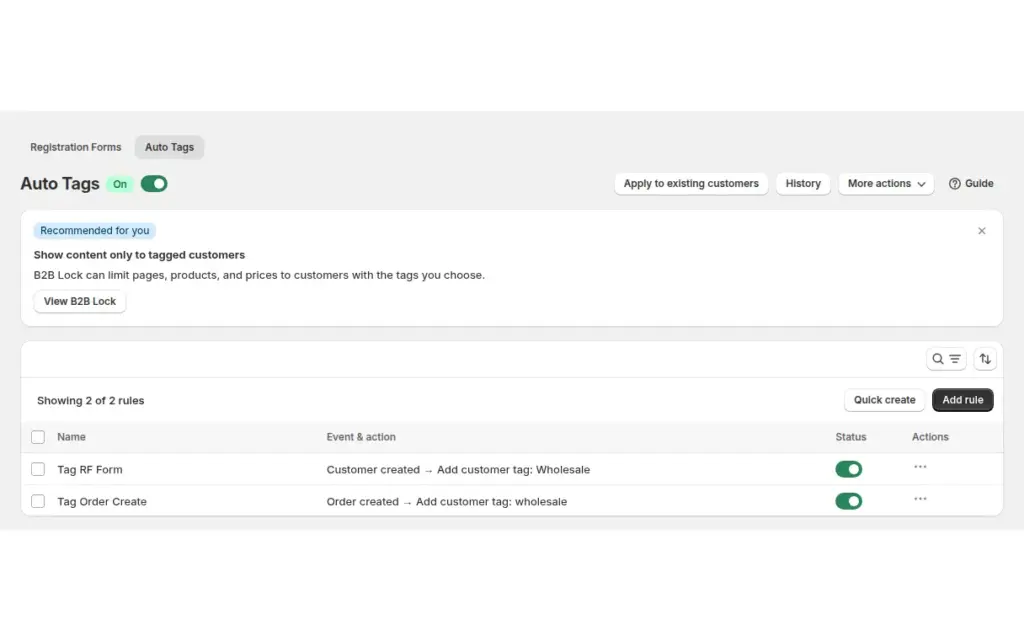The height and width of the screenshot is (641, 1024).
Task: Click 'Showing 2 of 2 rules' text
Action: click(91, 400)
